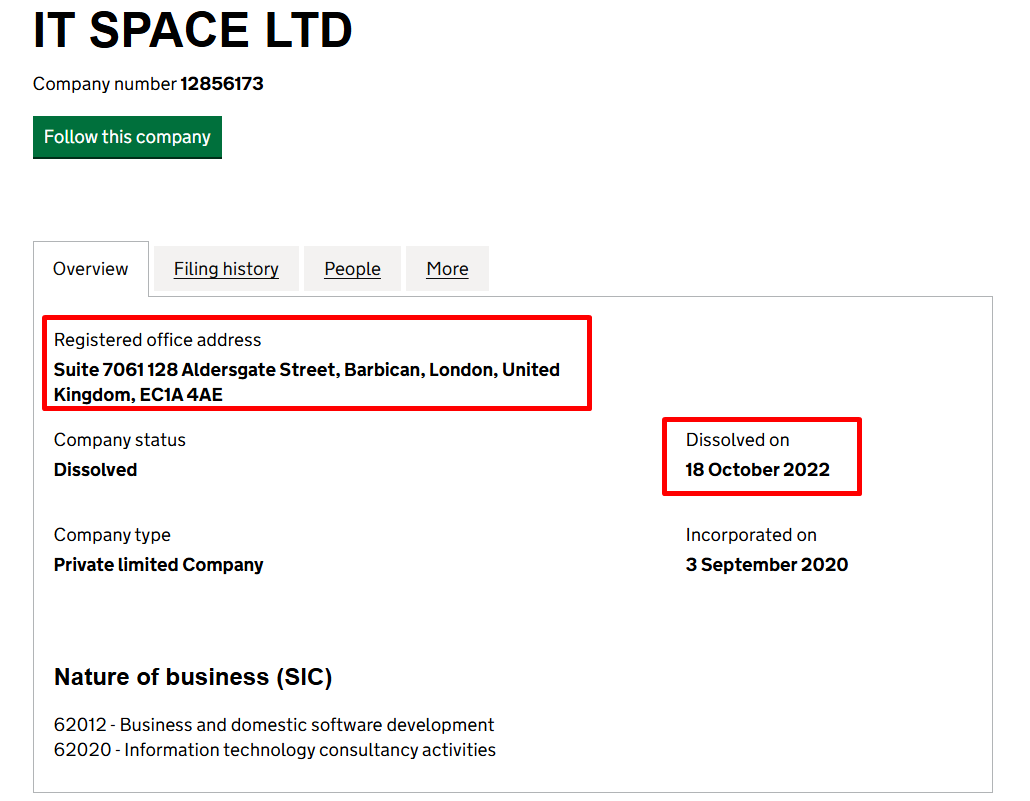Click the Dissolved status value

click(x=95, y=470)
